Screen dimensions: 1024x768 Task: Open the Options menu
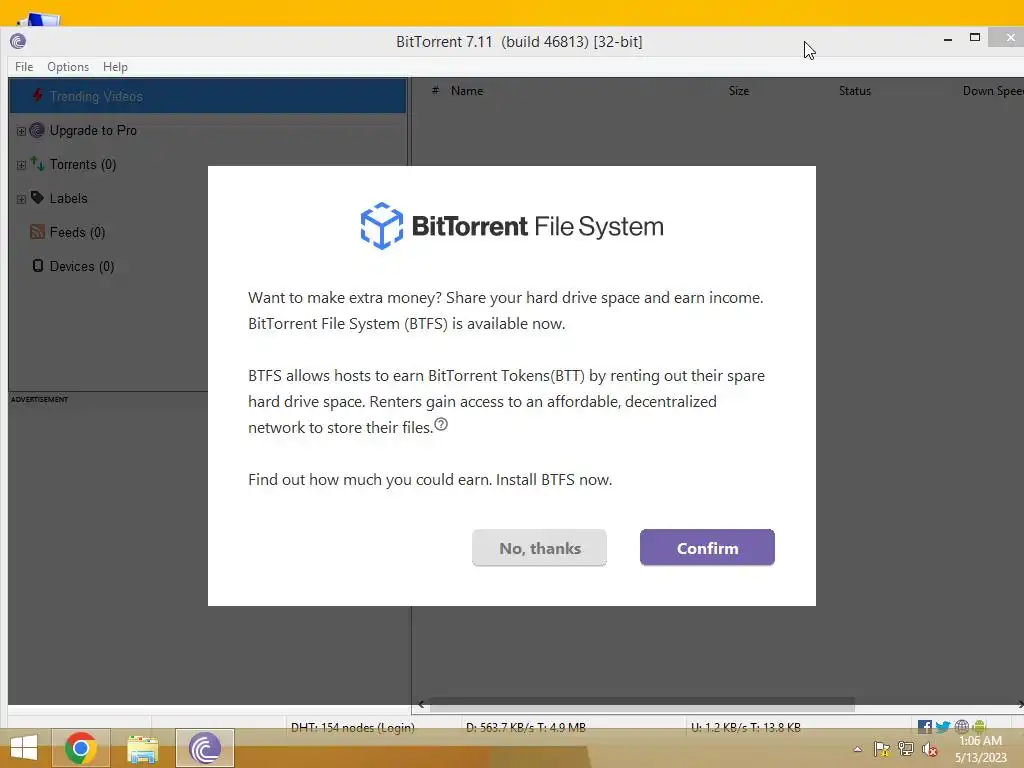68,67
